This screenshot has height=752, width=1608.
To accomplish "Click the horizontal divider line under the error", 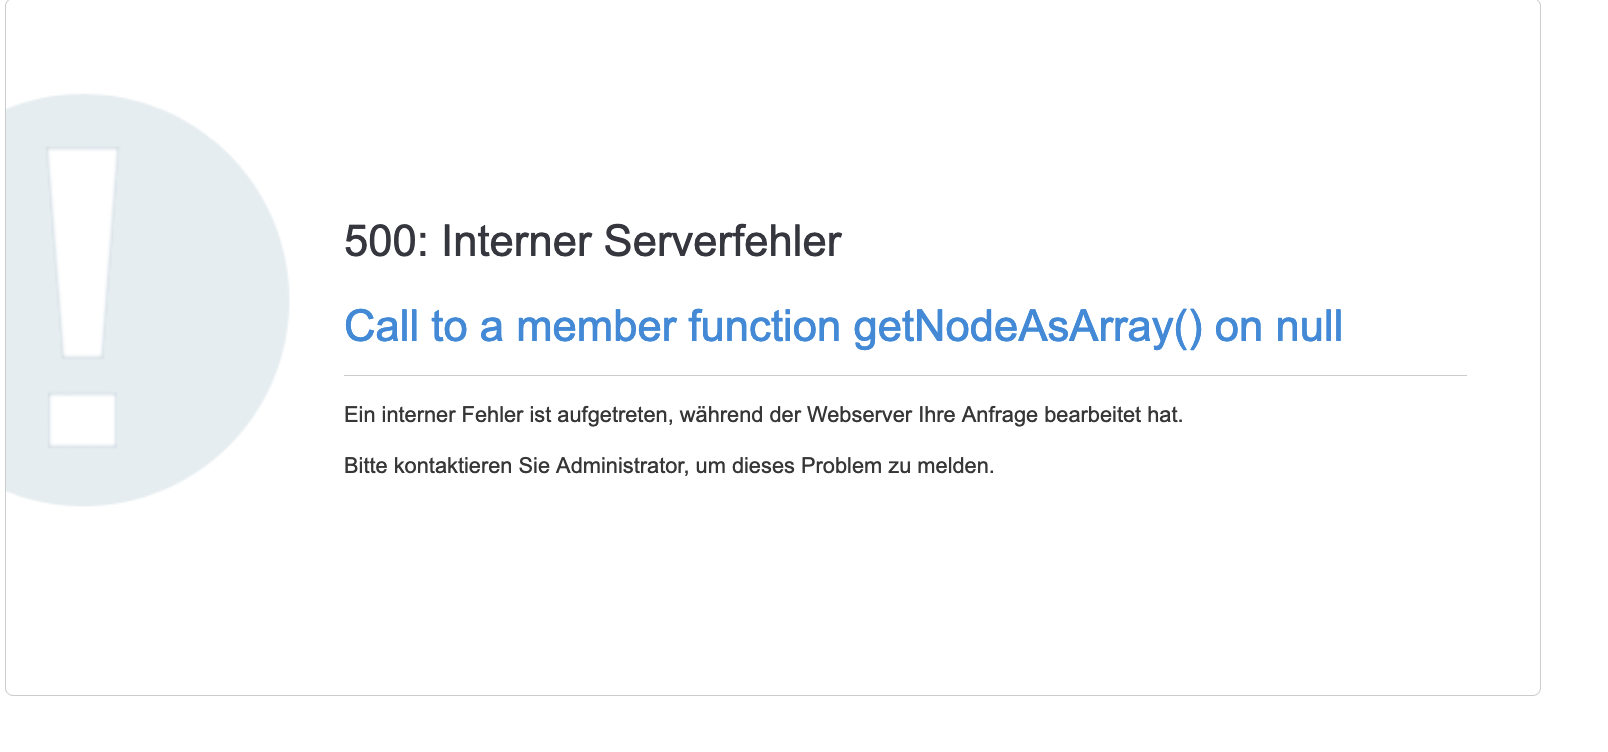I will [x=904, y=376].
